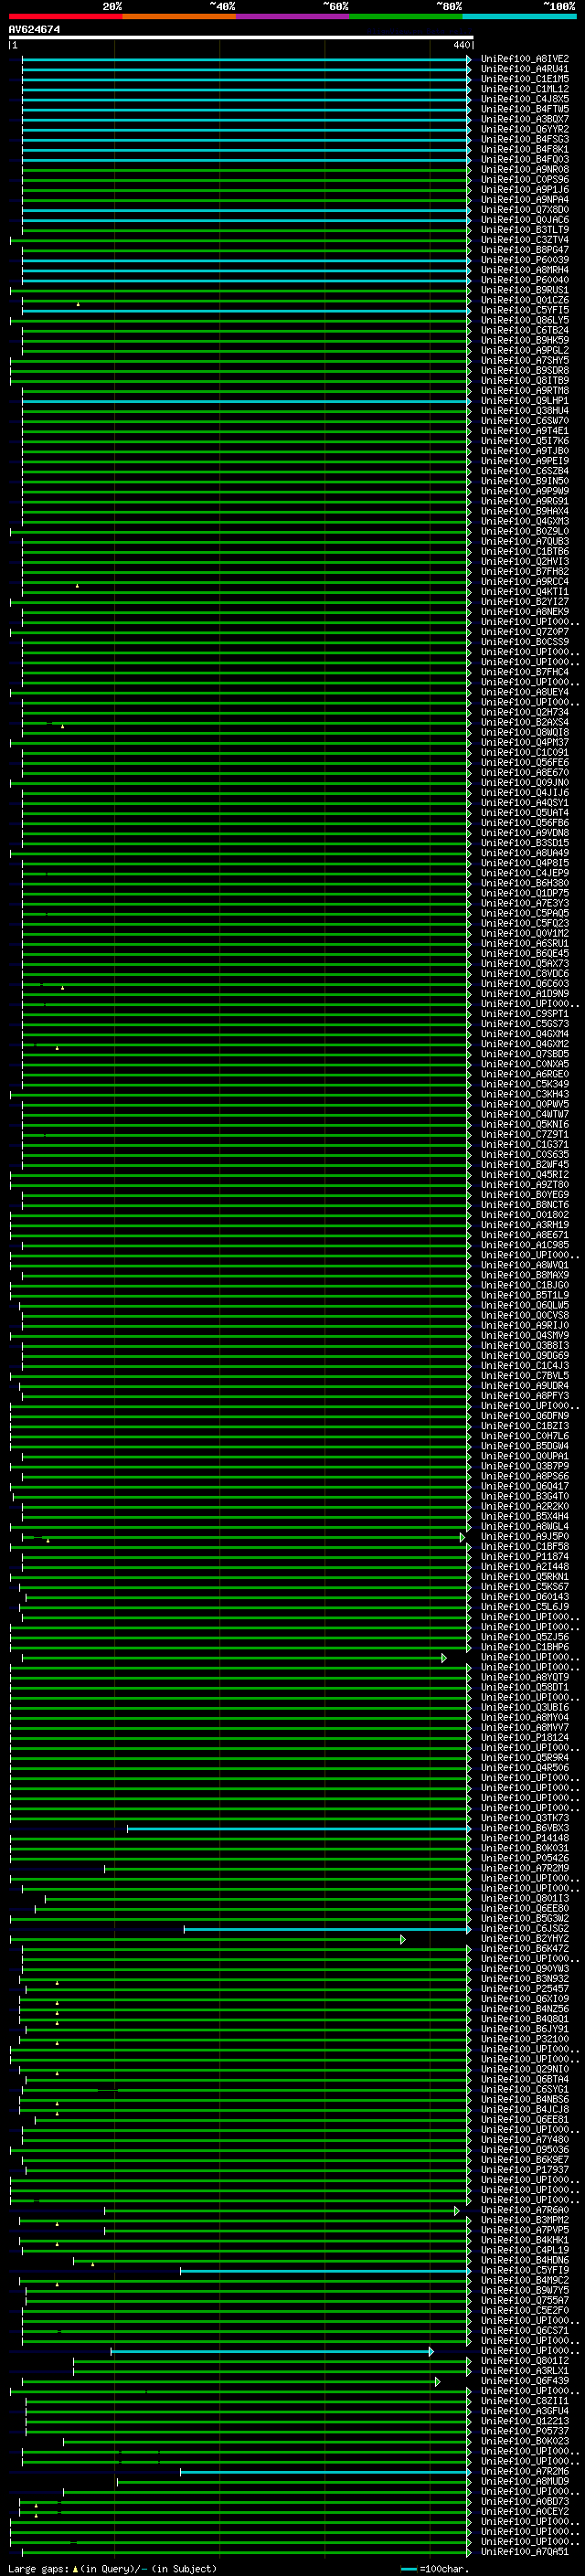This screenshot has height=2576, width=585.
Task: Click the cyan alignment bar for UniRef100_Q9LHP1
Action: 246,401
